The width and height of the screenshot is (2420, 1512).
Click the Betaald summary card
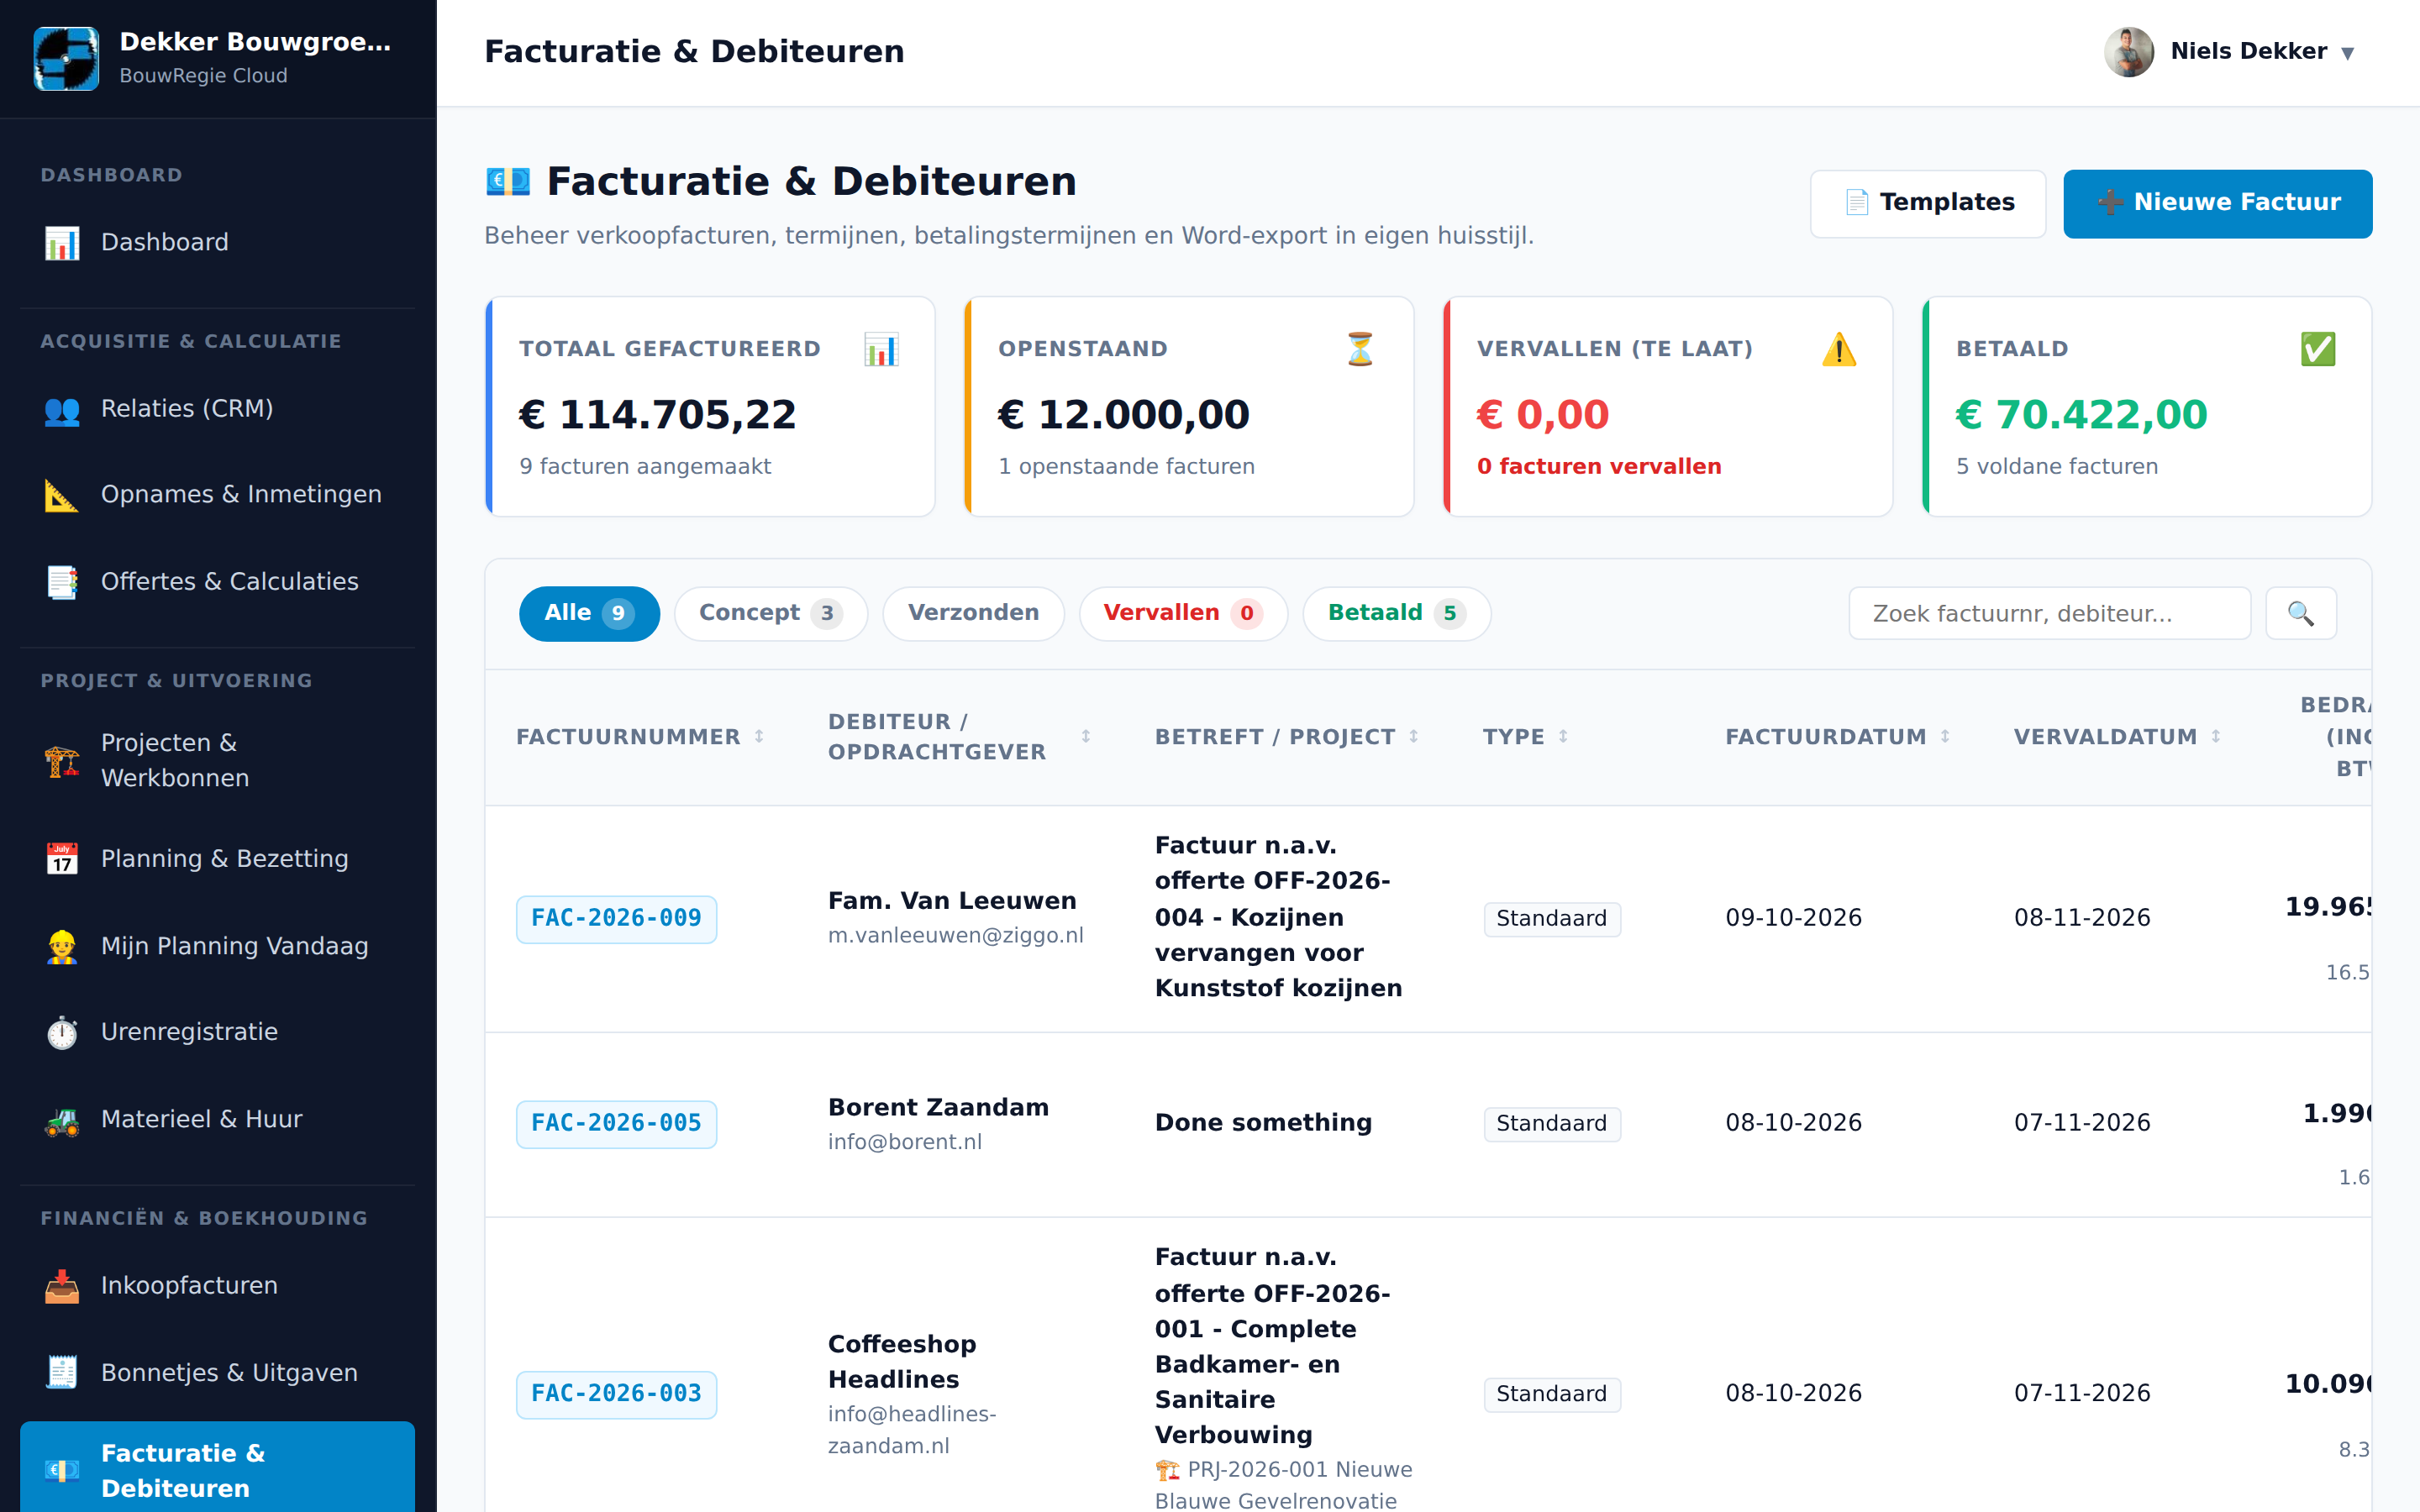[2147, 407]
